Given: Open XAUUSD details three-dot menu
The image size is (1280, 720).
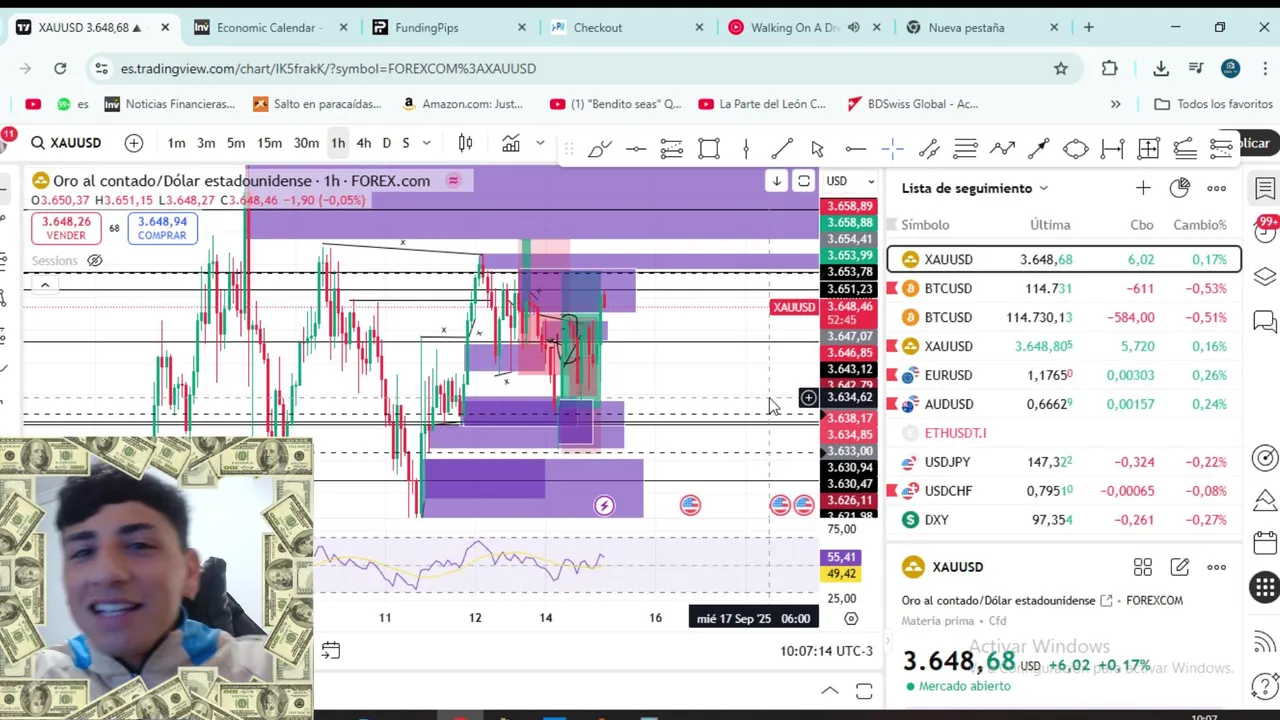Looking at the screenshot, I should pos(1217,567).
